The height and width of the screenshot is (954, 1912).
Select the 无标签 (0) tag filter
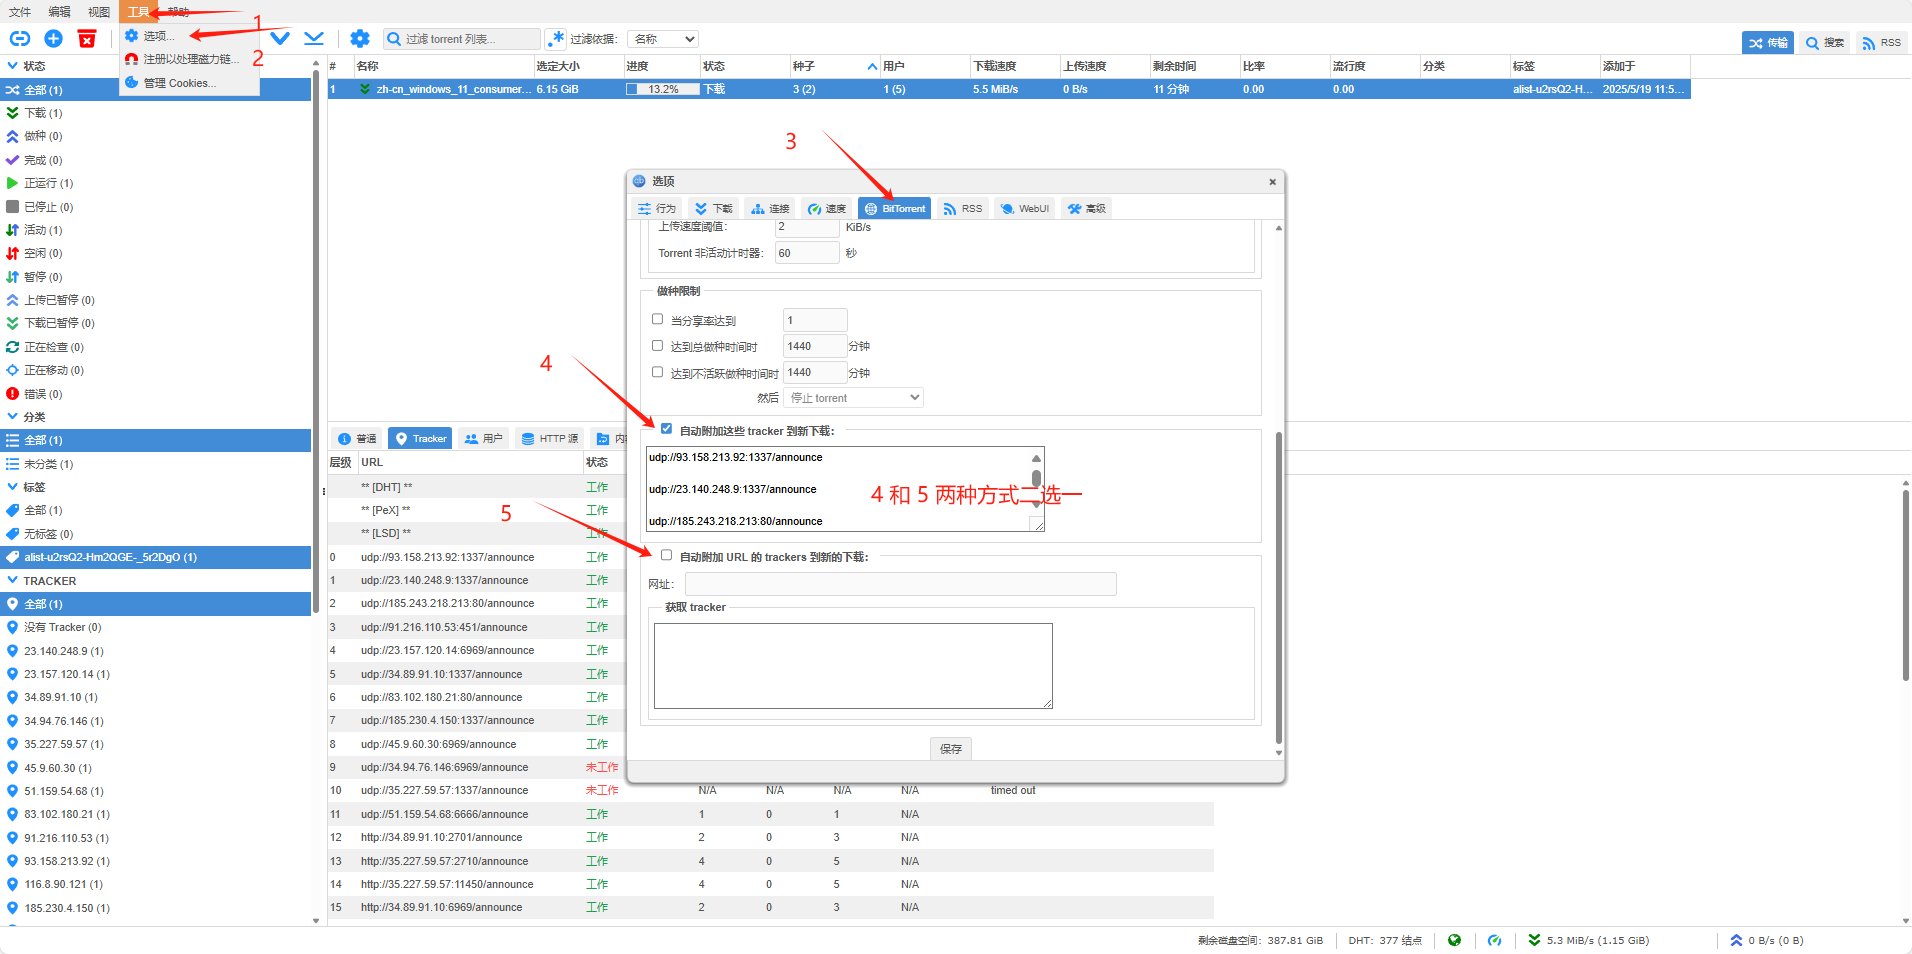coord(156,534)
